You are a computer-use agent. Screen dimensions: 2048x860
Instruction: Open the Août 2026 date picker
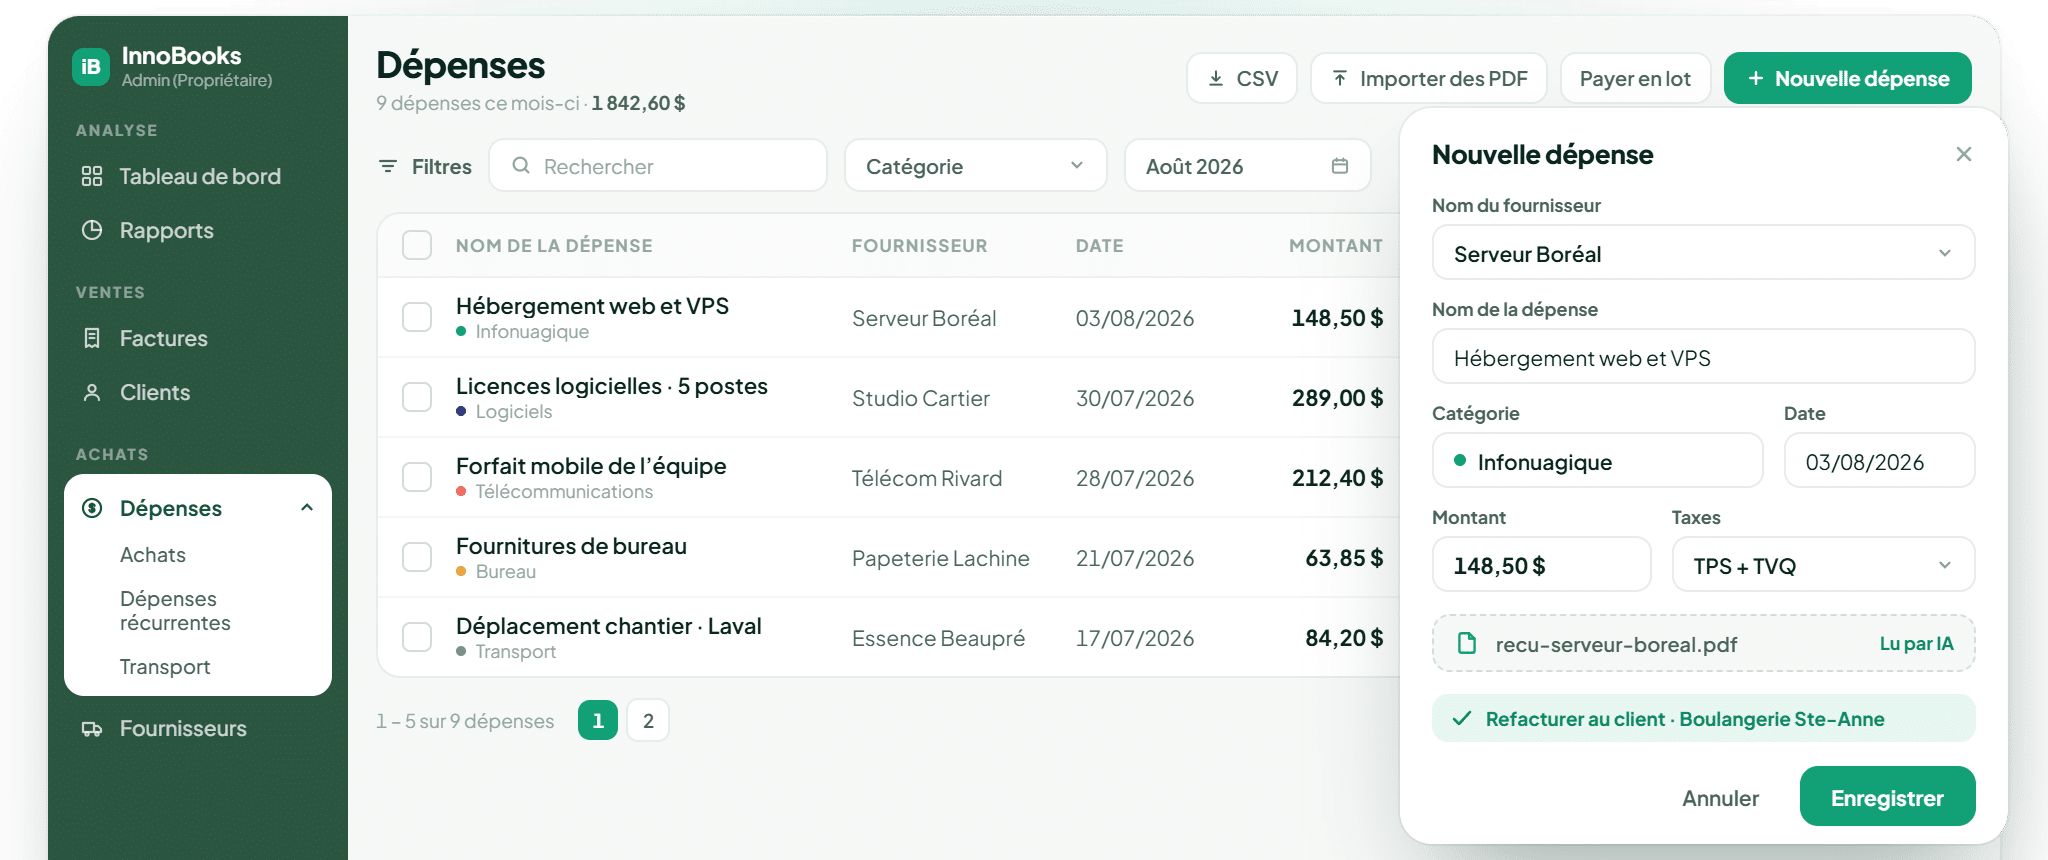(1247, 166)
